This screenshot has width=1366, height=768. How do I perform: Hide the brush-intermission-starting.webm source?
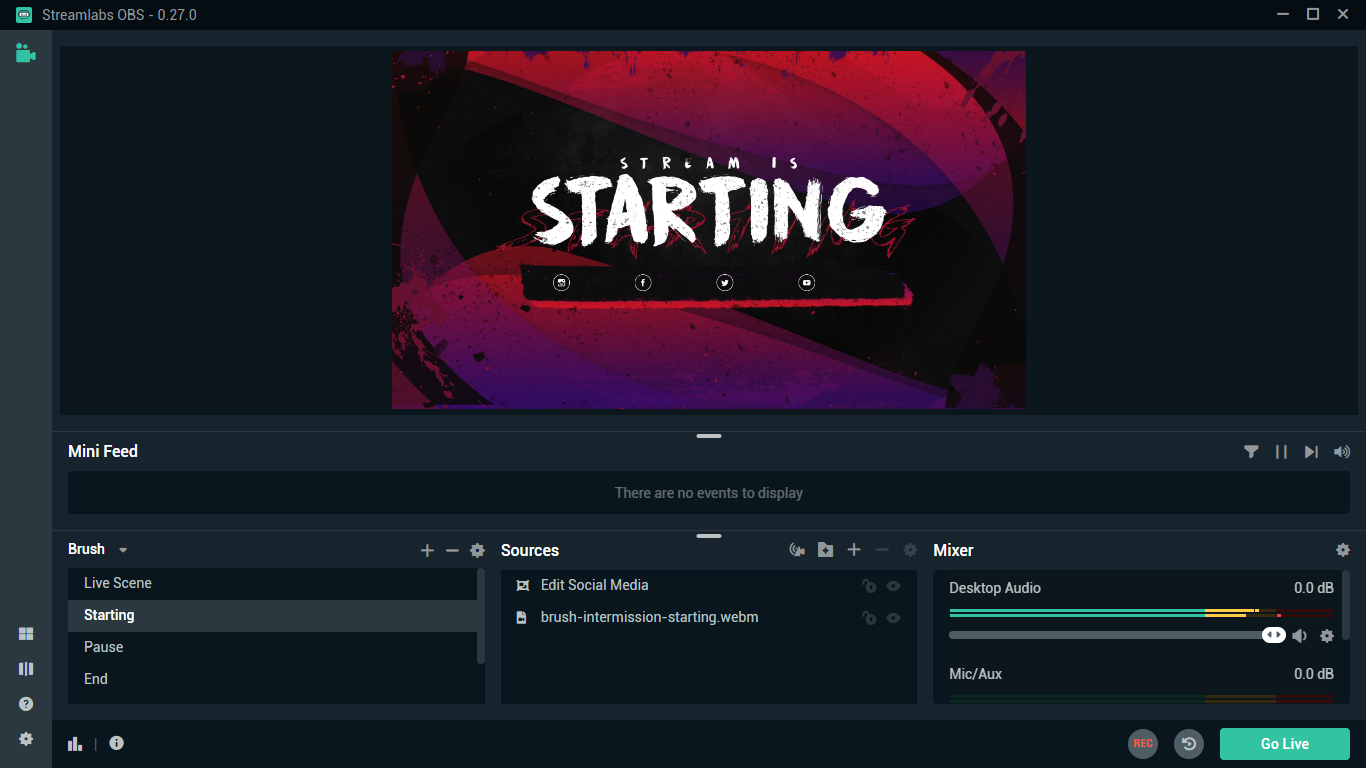[x=893, y=618]
